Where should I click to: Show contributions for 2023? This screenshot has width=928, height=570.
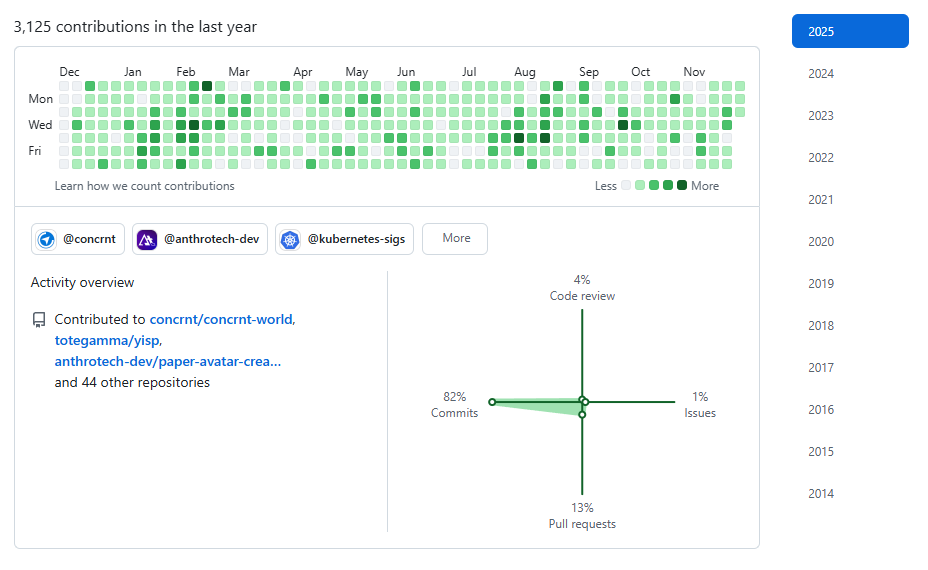tap(821, 116)
